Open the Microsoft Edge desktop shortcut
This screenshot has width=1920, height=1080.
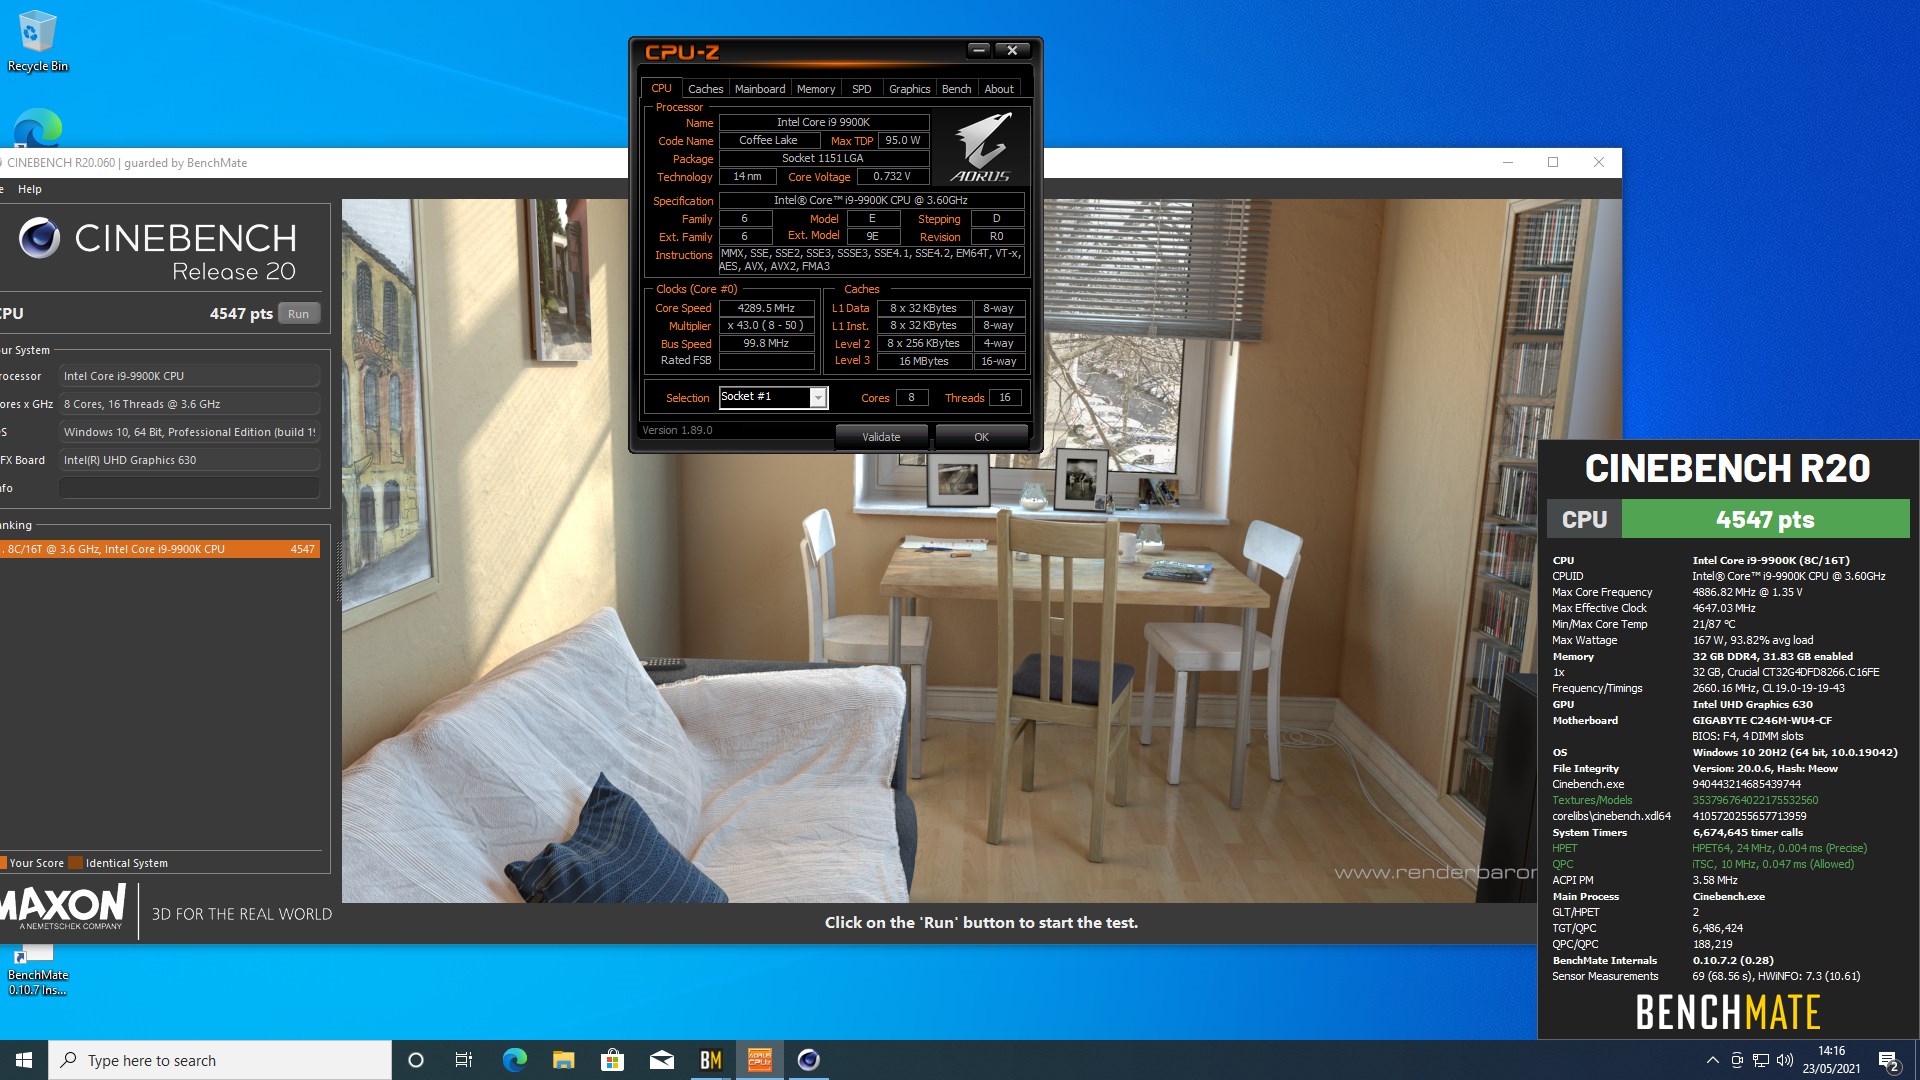(x=38, y=128)
